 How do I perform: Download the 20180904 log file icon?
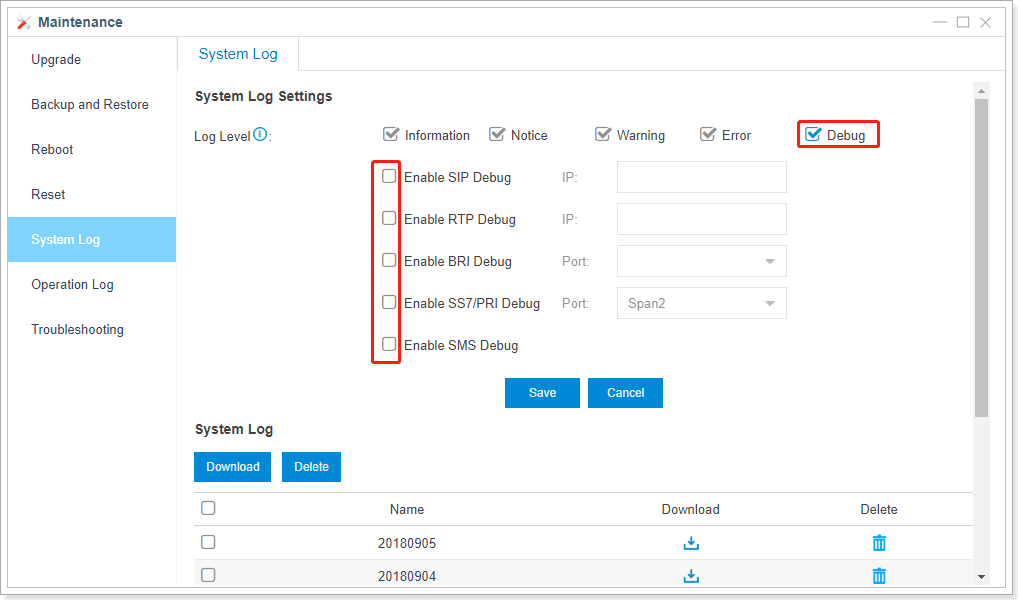(691, 576)
